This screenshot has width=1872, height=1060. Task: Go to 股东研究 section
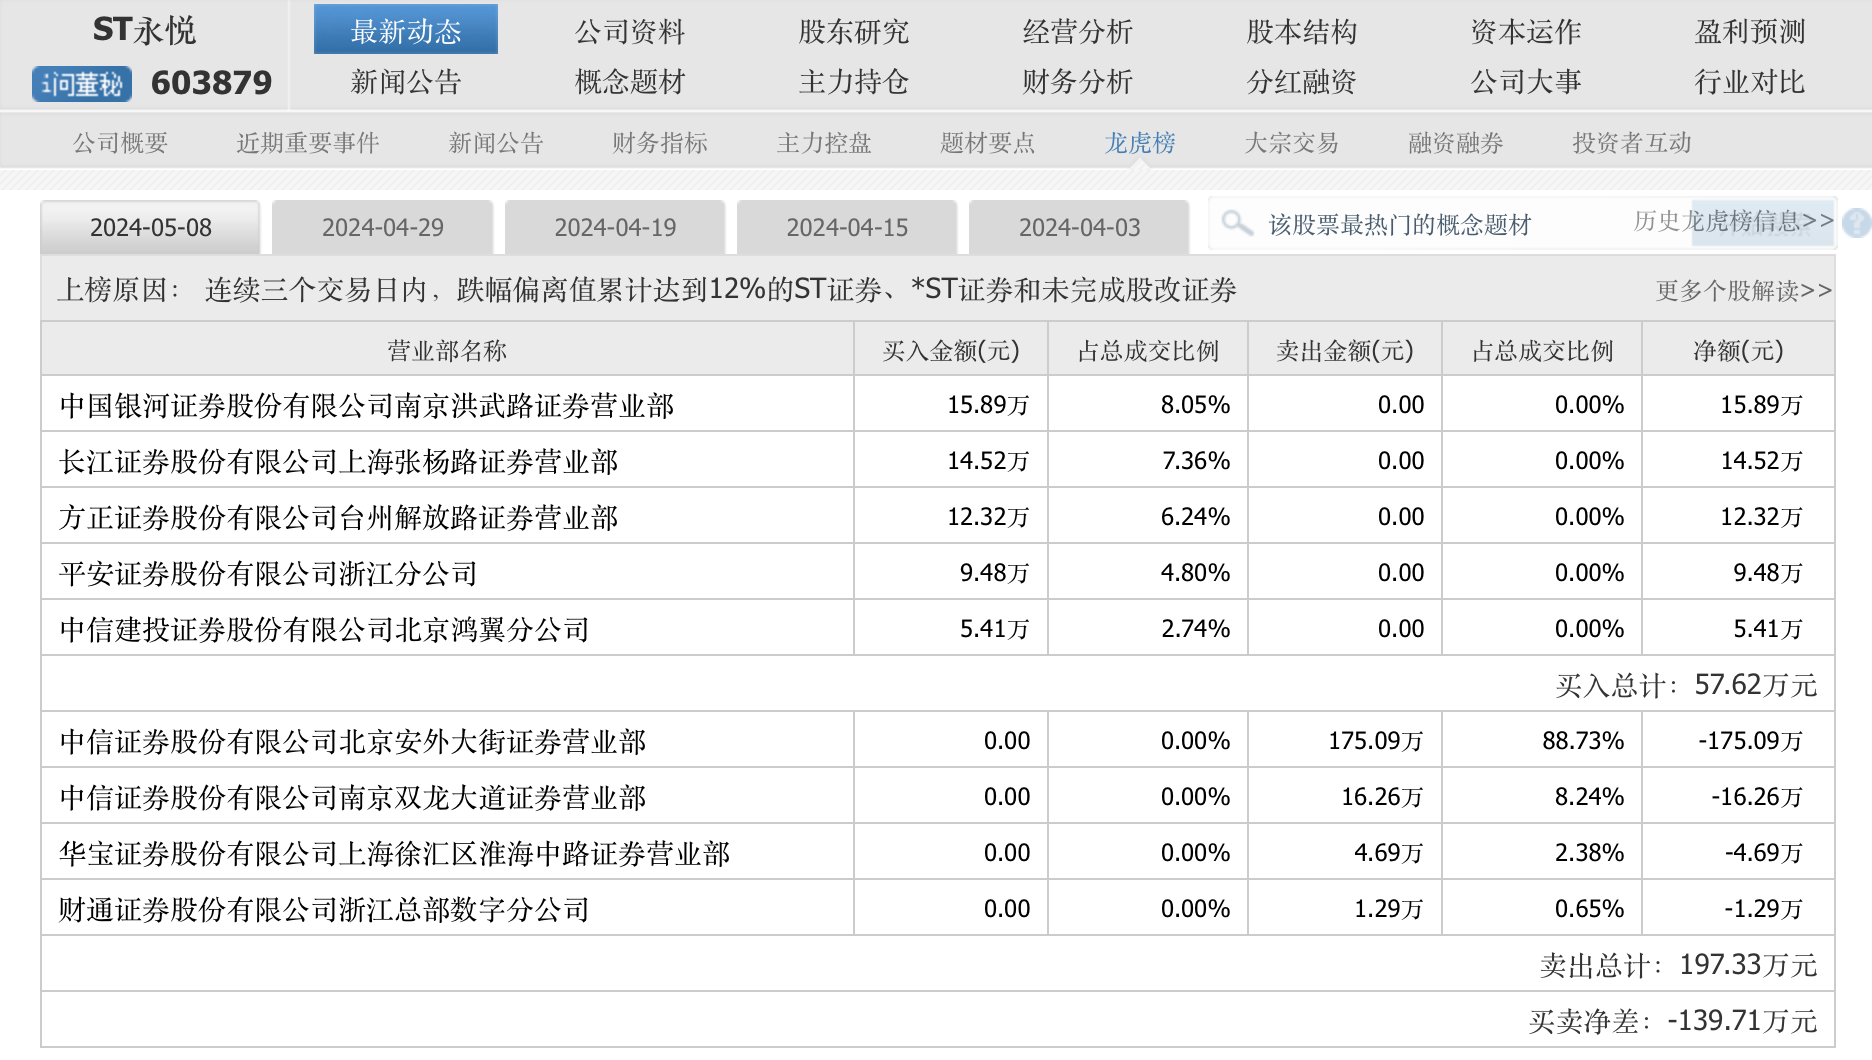coord(853,32)
